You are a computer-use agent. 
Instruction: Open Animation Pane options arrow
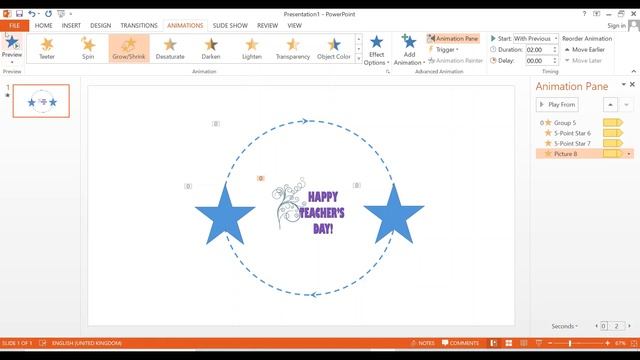[623, 84]
